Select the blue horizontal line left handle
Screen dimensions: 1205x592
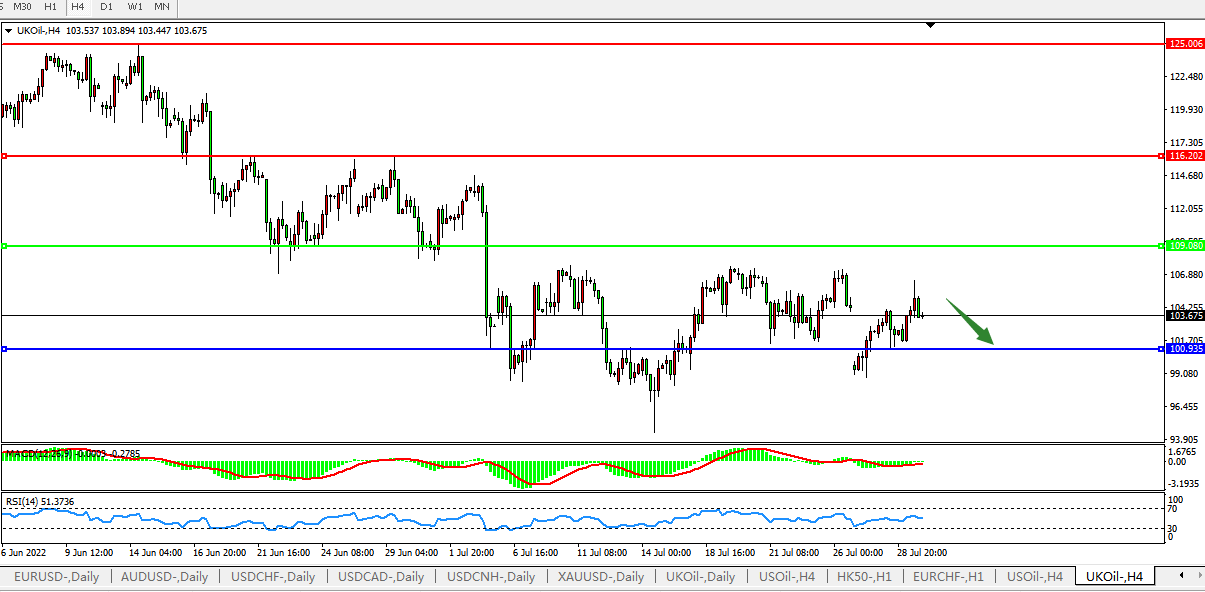tap(5, 349)
